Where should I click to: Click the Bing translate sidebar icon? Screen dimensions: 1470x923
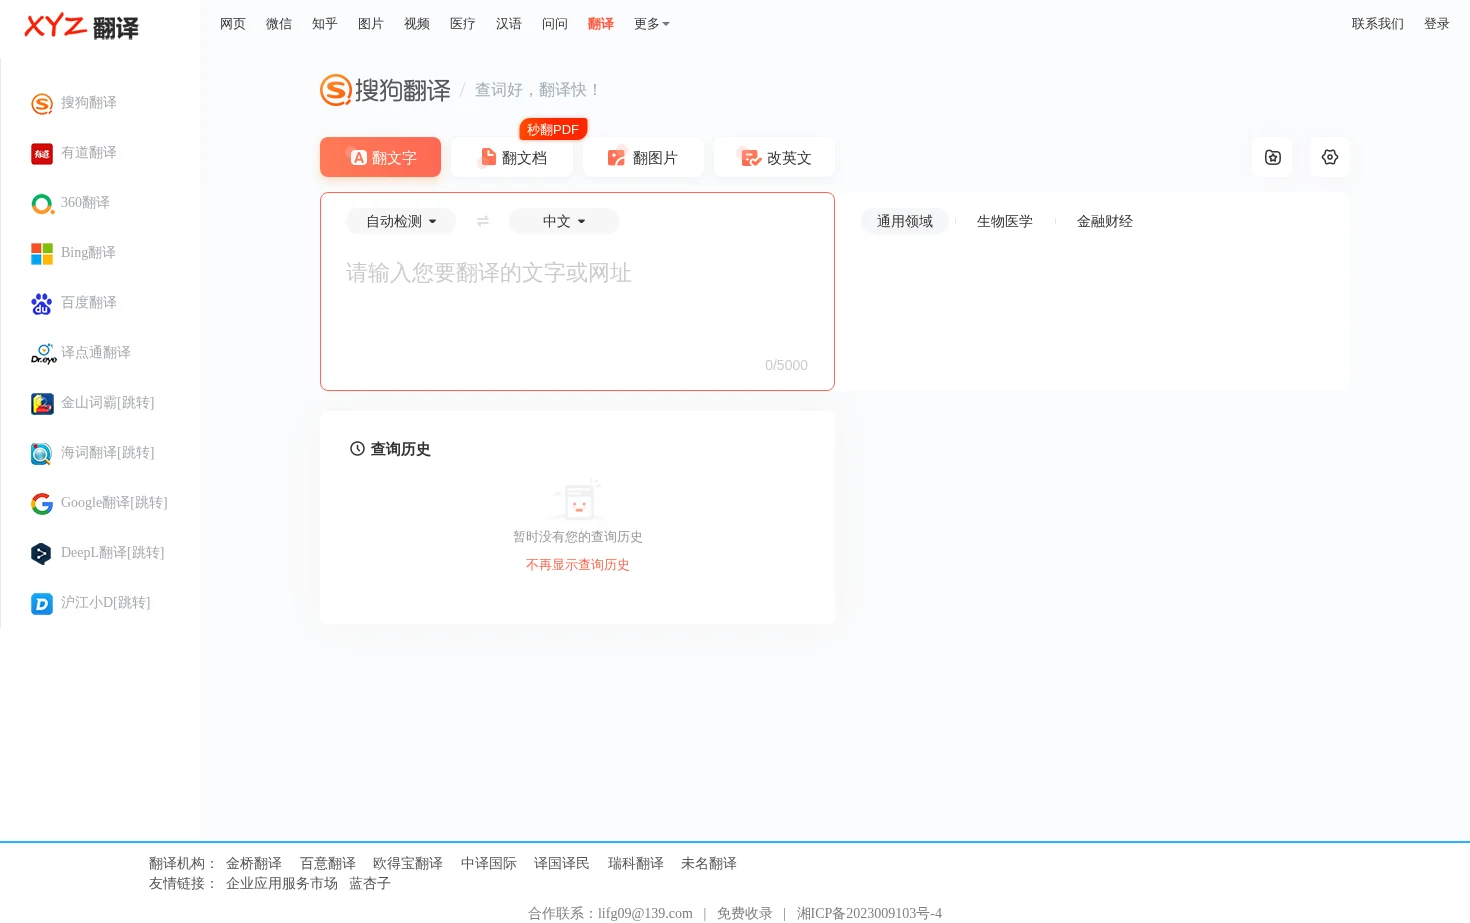click(42, 253)
